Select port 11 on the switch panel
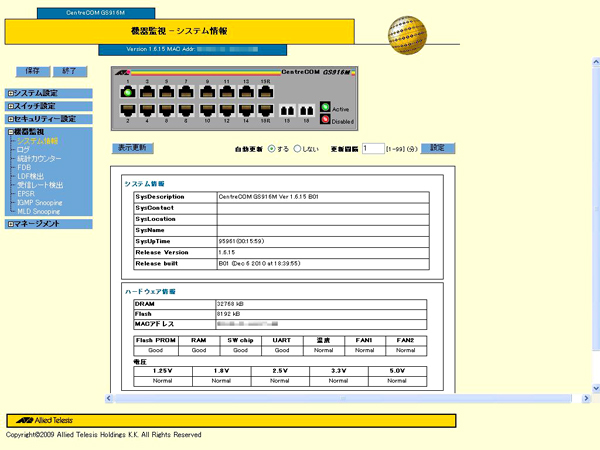This screenshot has height=450, width=600. [x=227, y=92]
